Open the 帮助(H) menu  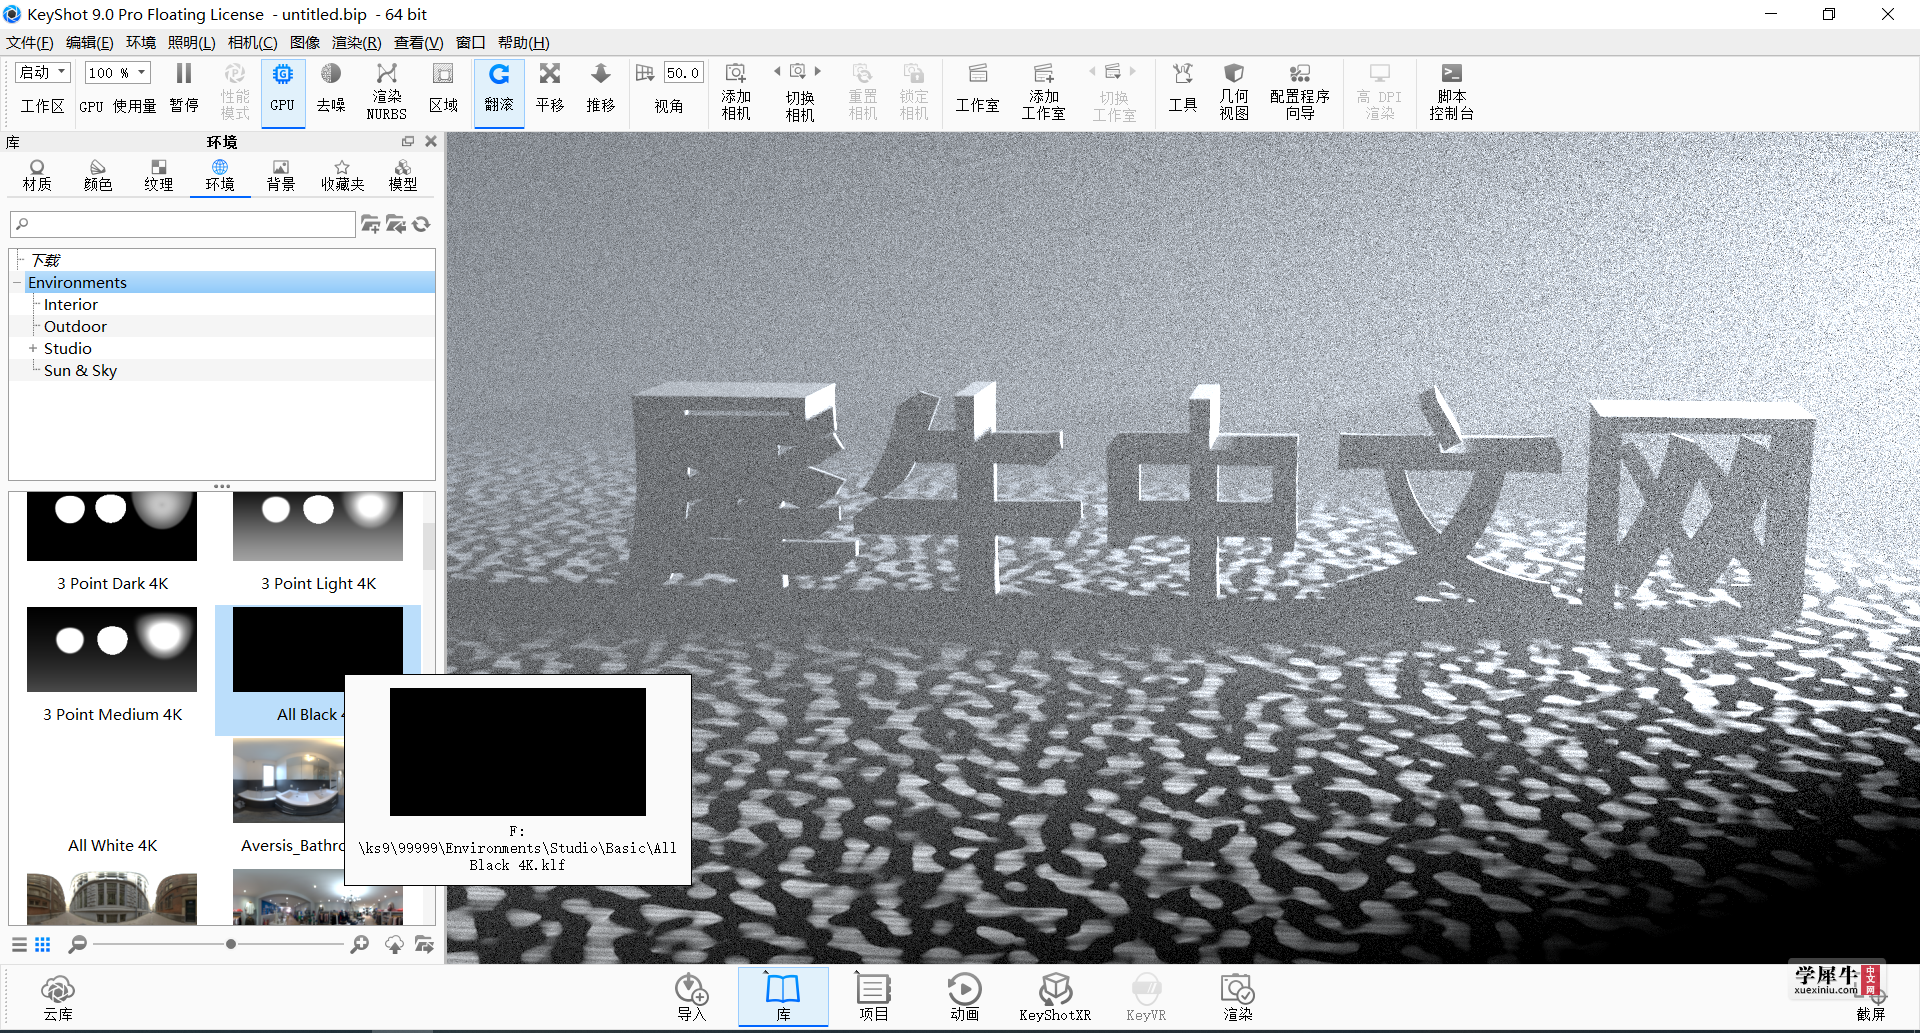click(x=524, y=42)
